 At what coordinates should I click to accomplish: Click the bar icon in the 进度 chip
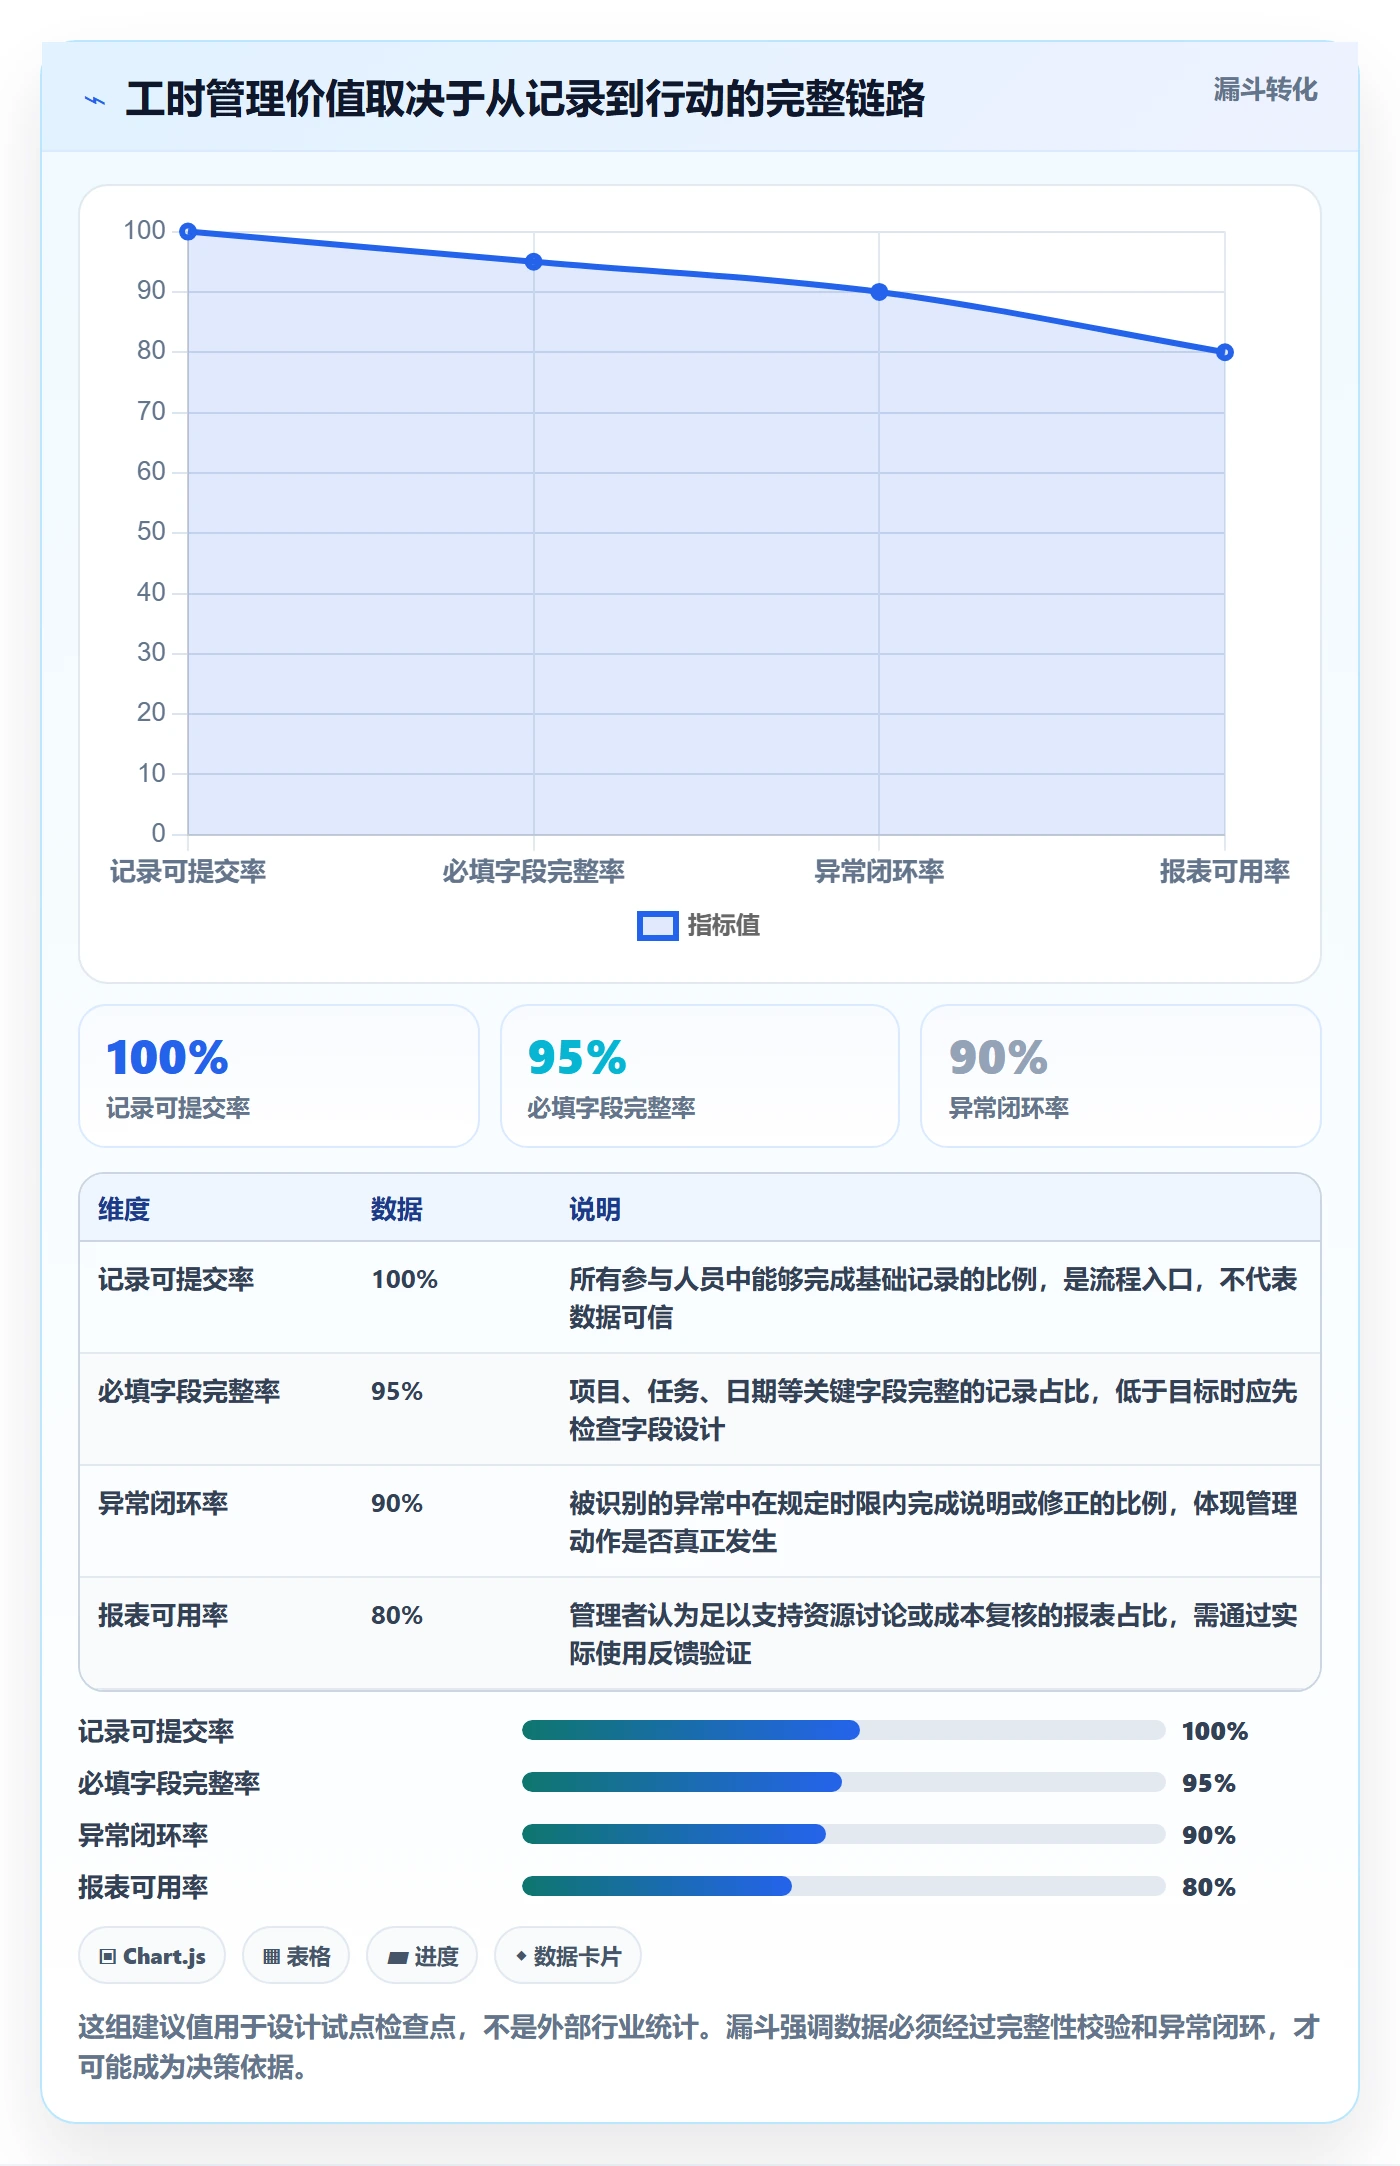point(397,1957)
